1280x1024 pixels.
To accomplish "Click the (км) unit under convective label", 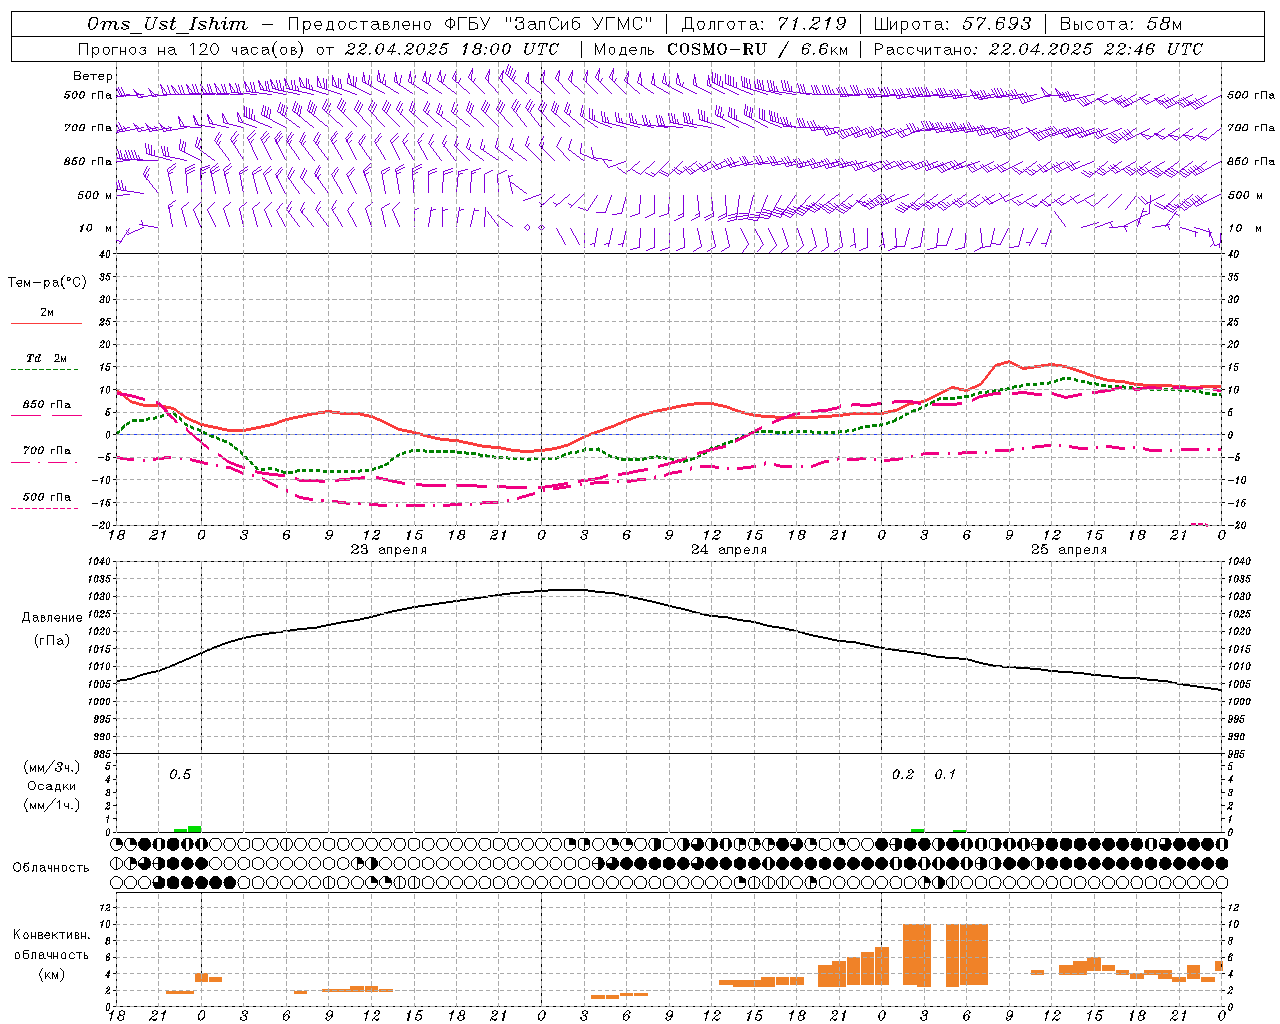I will click(51, 975).
